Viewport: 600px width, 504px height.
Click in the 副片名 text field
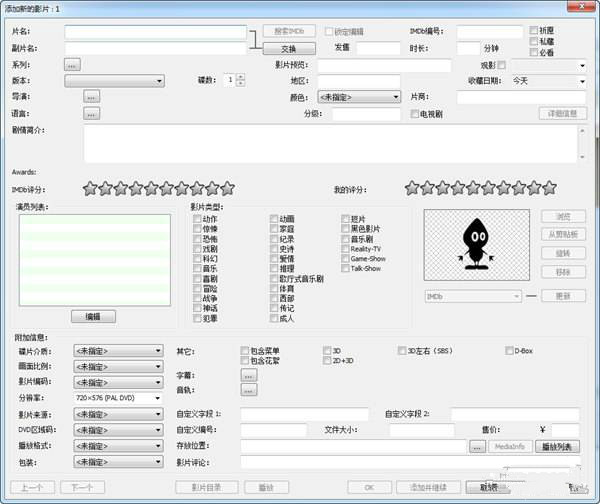(155, 49)
